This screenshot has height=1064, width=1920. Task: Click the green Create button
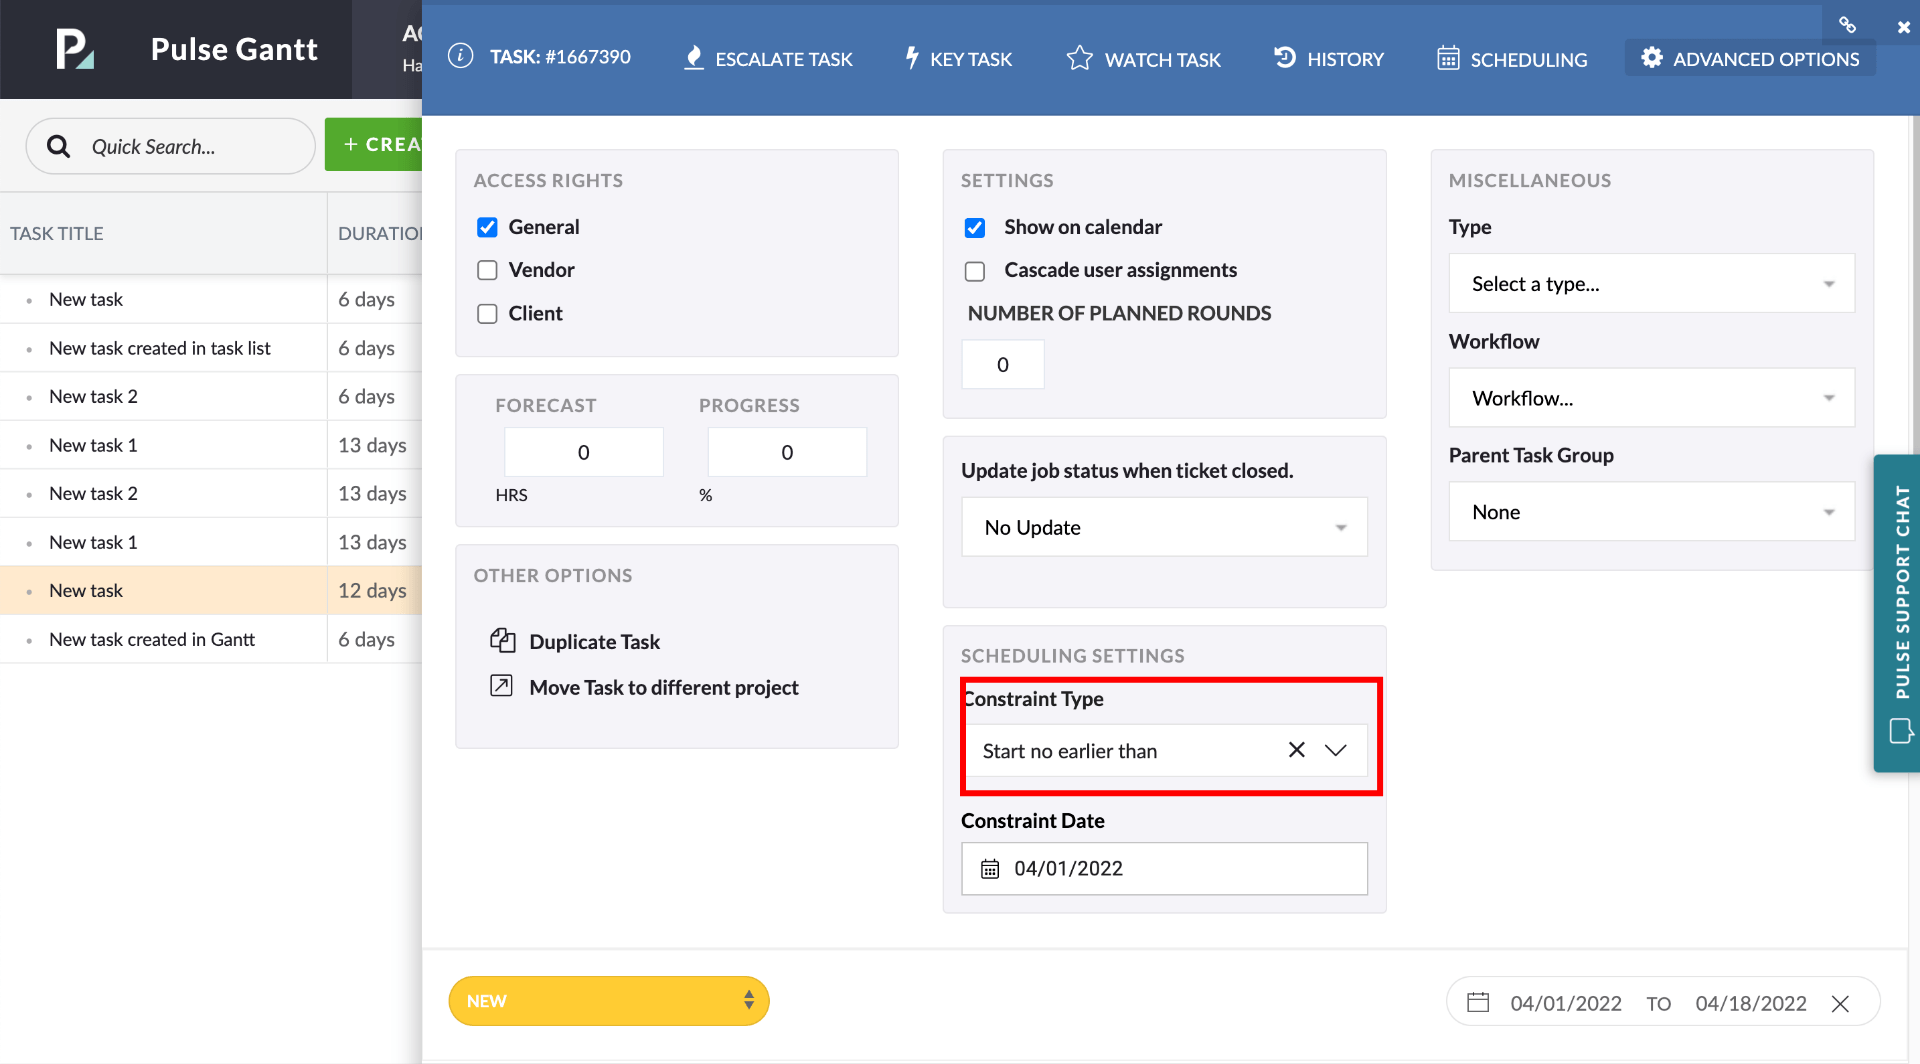[374, 145]
